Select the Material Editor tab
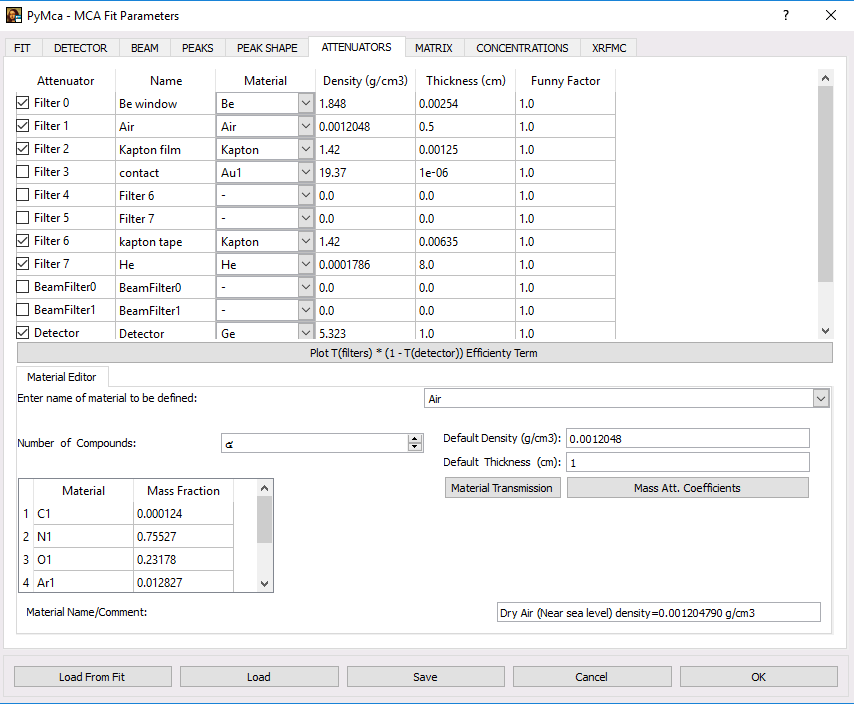Screen dimensions: 854x704 click(62, 377)
